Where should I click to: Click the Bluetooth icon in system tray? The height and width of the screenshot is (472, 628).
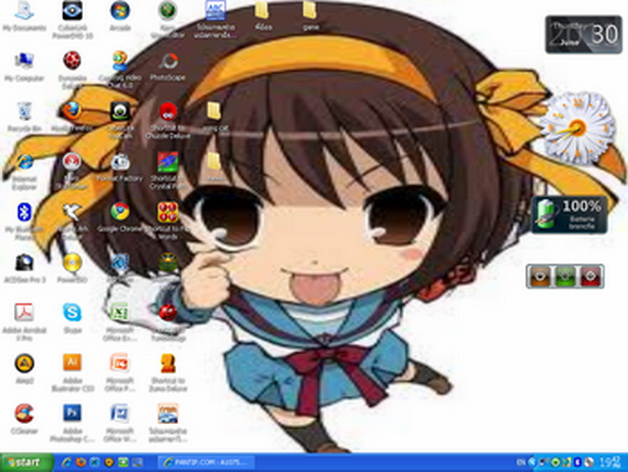click(x=578, y=463)
